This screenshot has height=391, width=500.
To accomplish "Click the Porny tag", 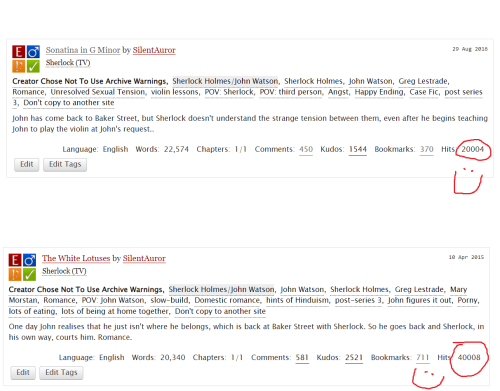I will pyautogui.click(x=467, y=300).
